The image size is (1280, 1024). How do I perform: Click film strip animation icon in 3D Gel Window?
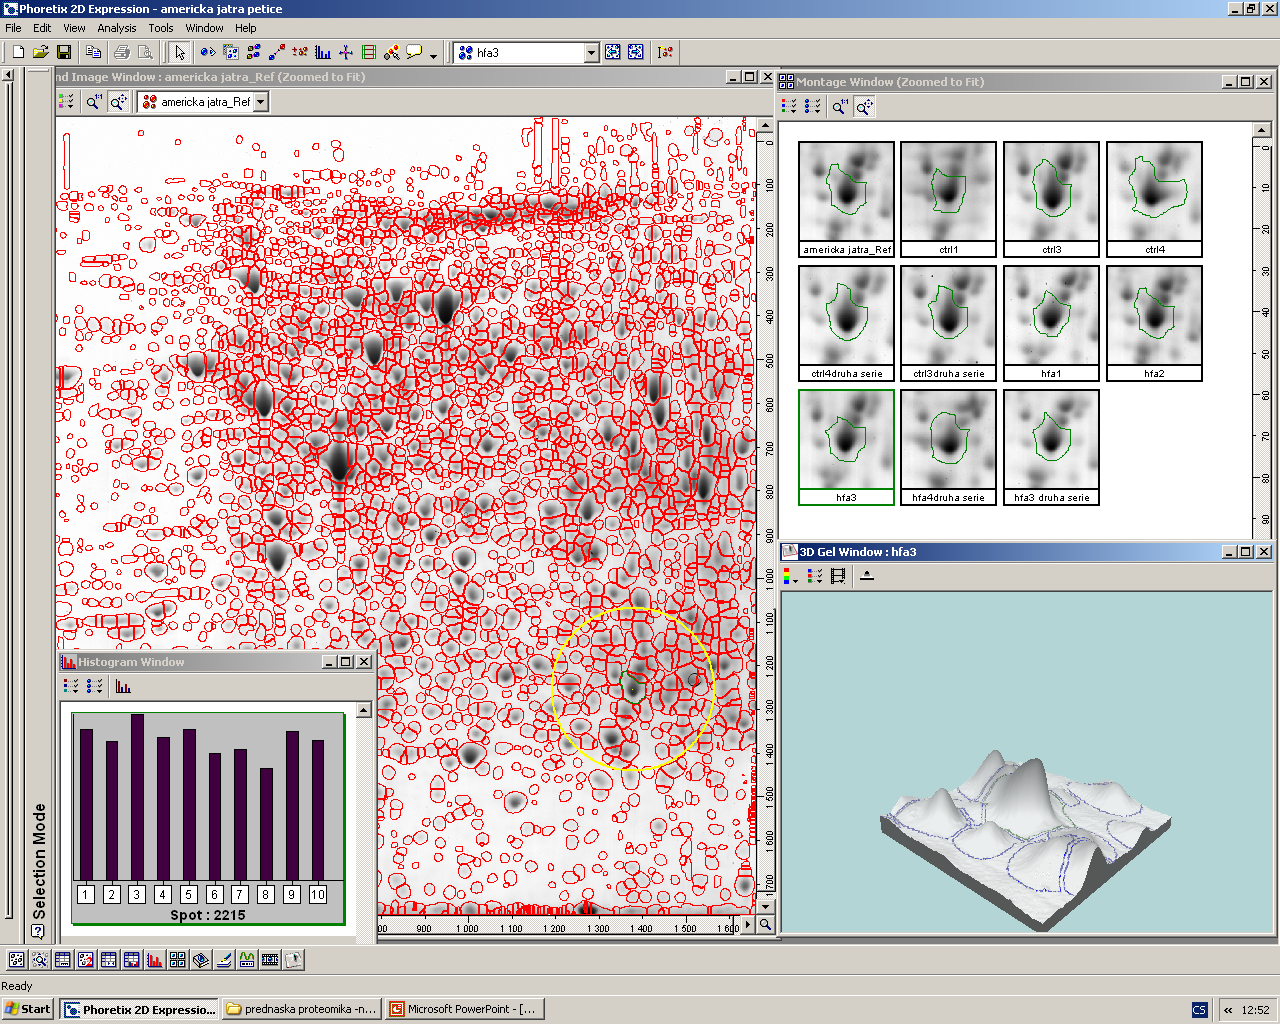click(838, 575)
